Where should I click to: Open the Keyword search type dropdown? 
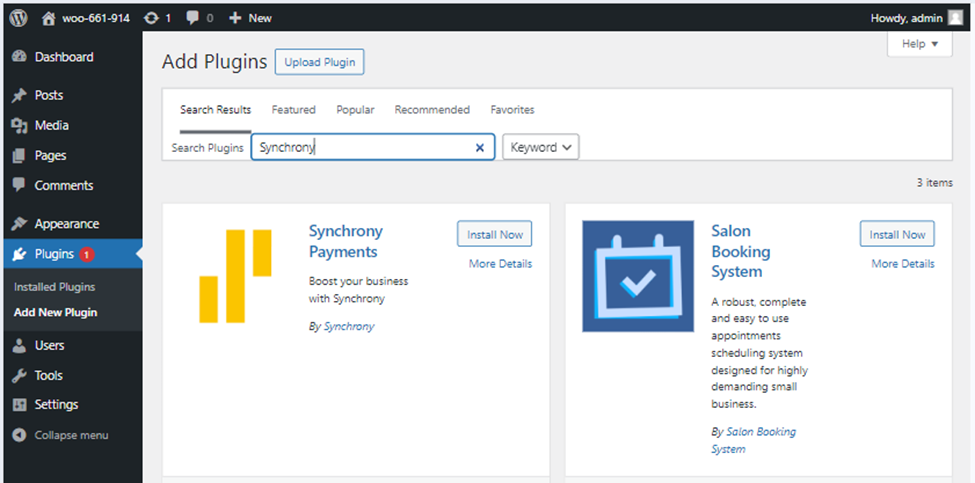tap(540, 147)
